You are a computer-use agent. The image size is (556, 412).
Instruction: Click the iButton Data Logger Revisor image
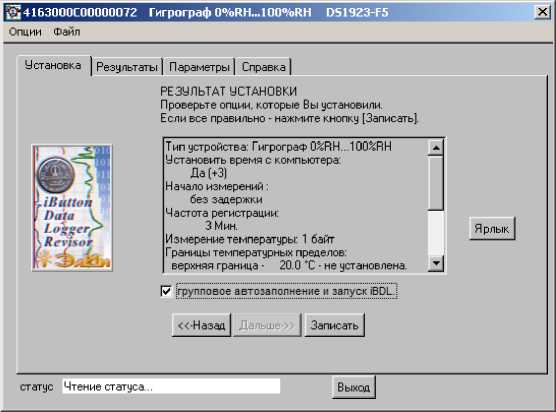[x=72, y=208]
